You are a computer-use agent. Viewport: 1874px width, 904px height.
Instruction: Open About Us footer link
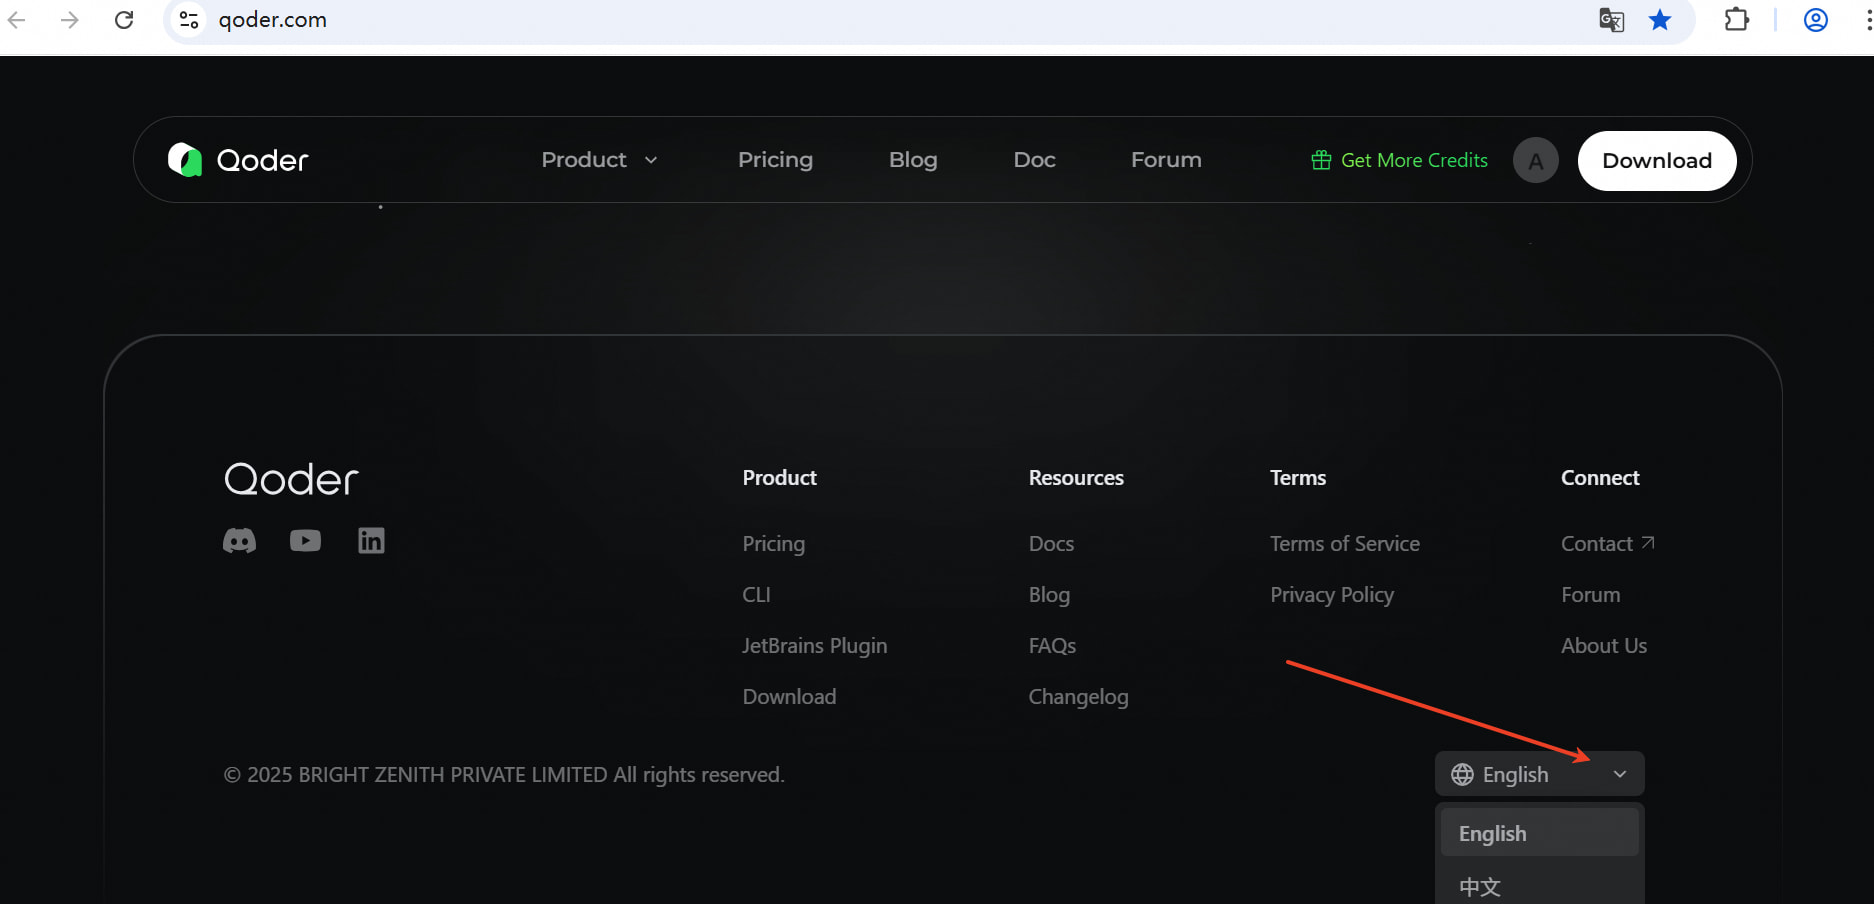point(1603,646)
